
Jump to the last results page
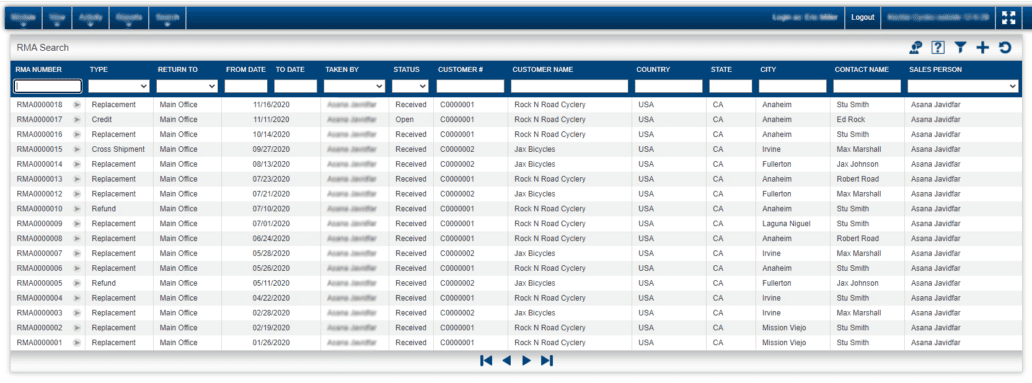546,361
